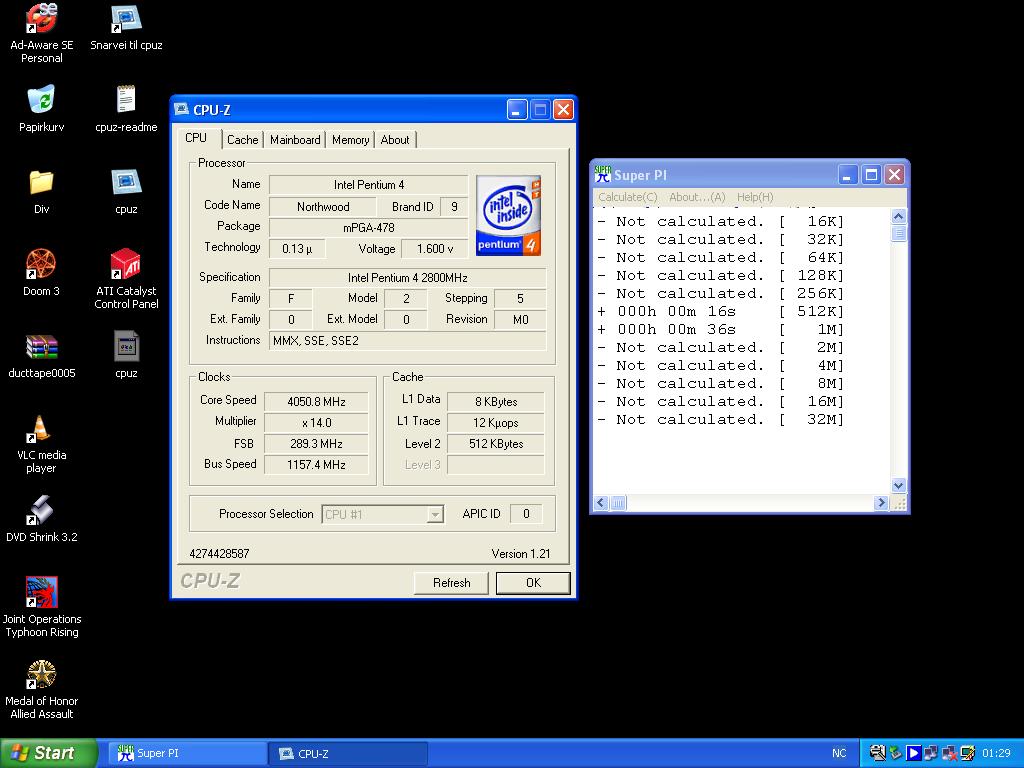
Task: Close the CPU-Z window
Action: pyautogui.click(x=563, y=110)
